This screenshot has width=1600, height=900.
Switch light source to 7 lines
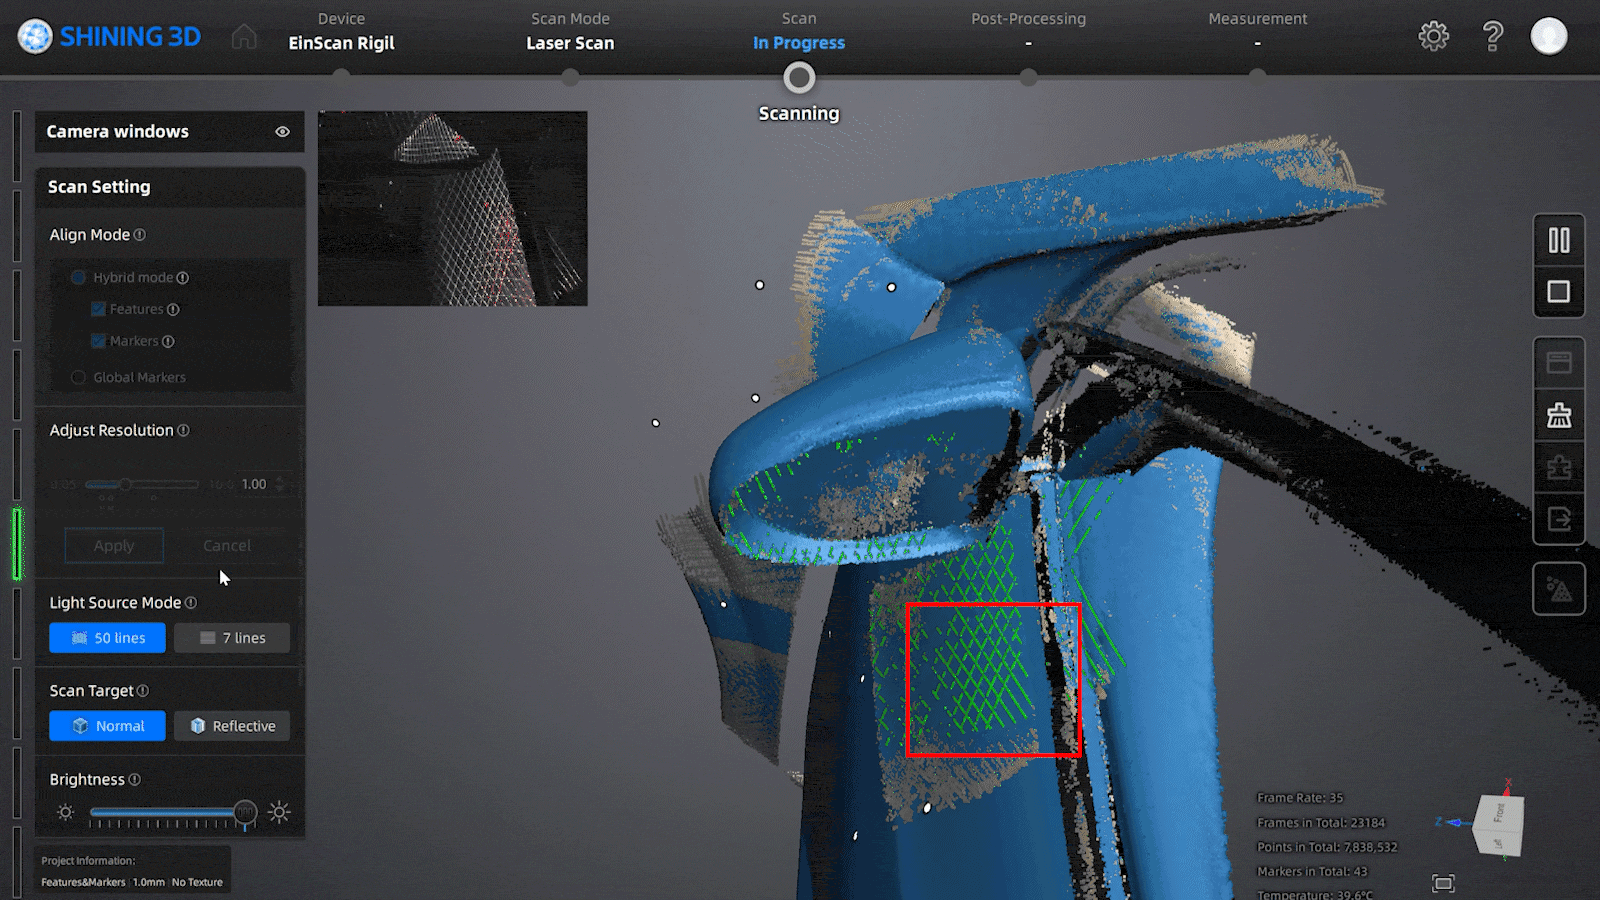pos(232,638)
